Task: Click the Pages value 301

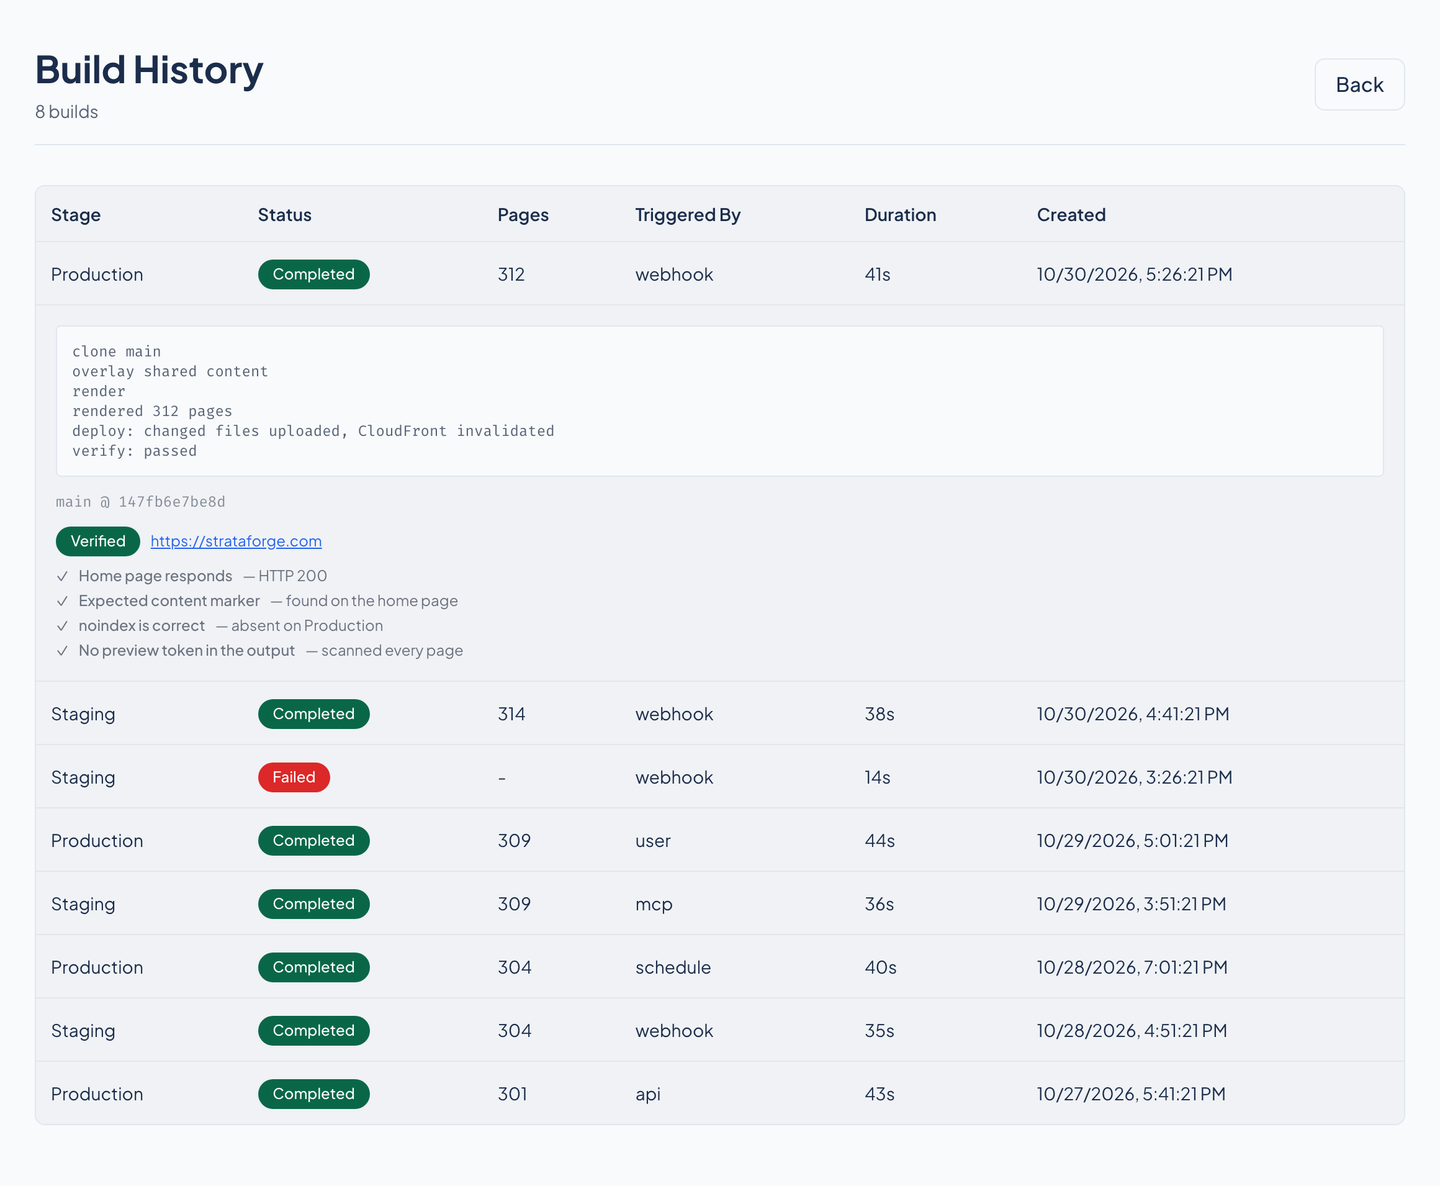Action: (512, 1094)
